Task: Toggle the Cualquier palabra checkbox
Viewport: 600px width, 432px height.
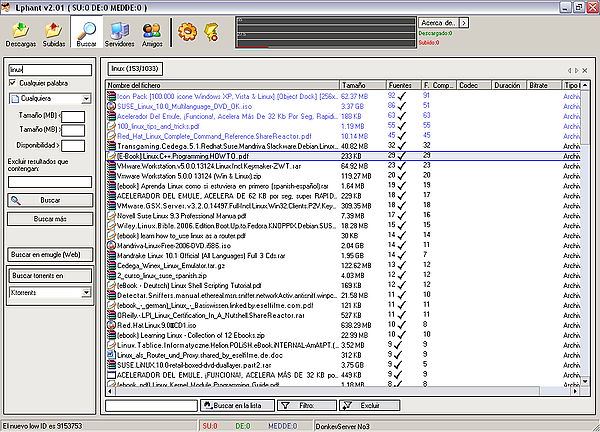Action: click(13, 83)
